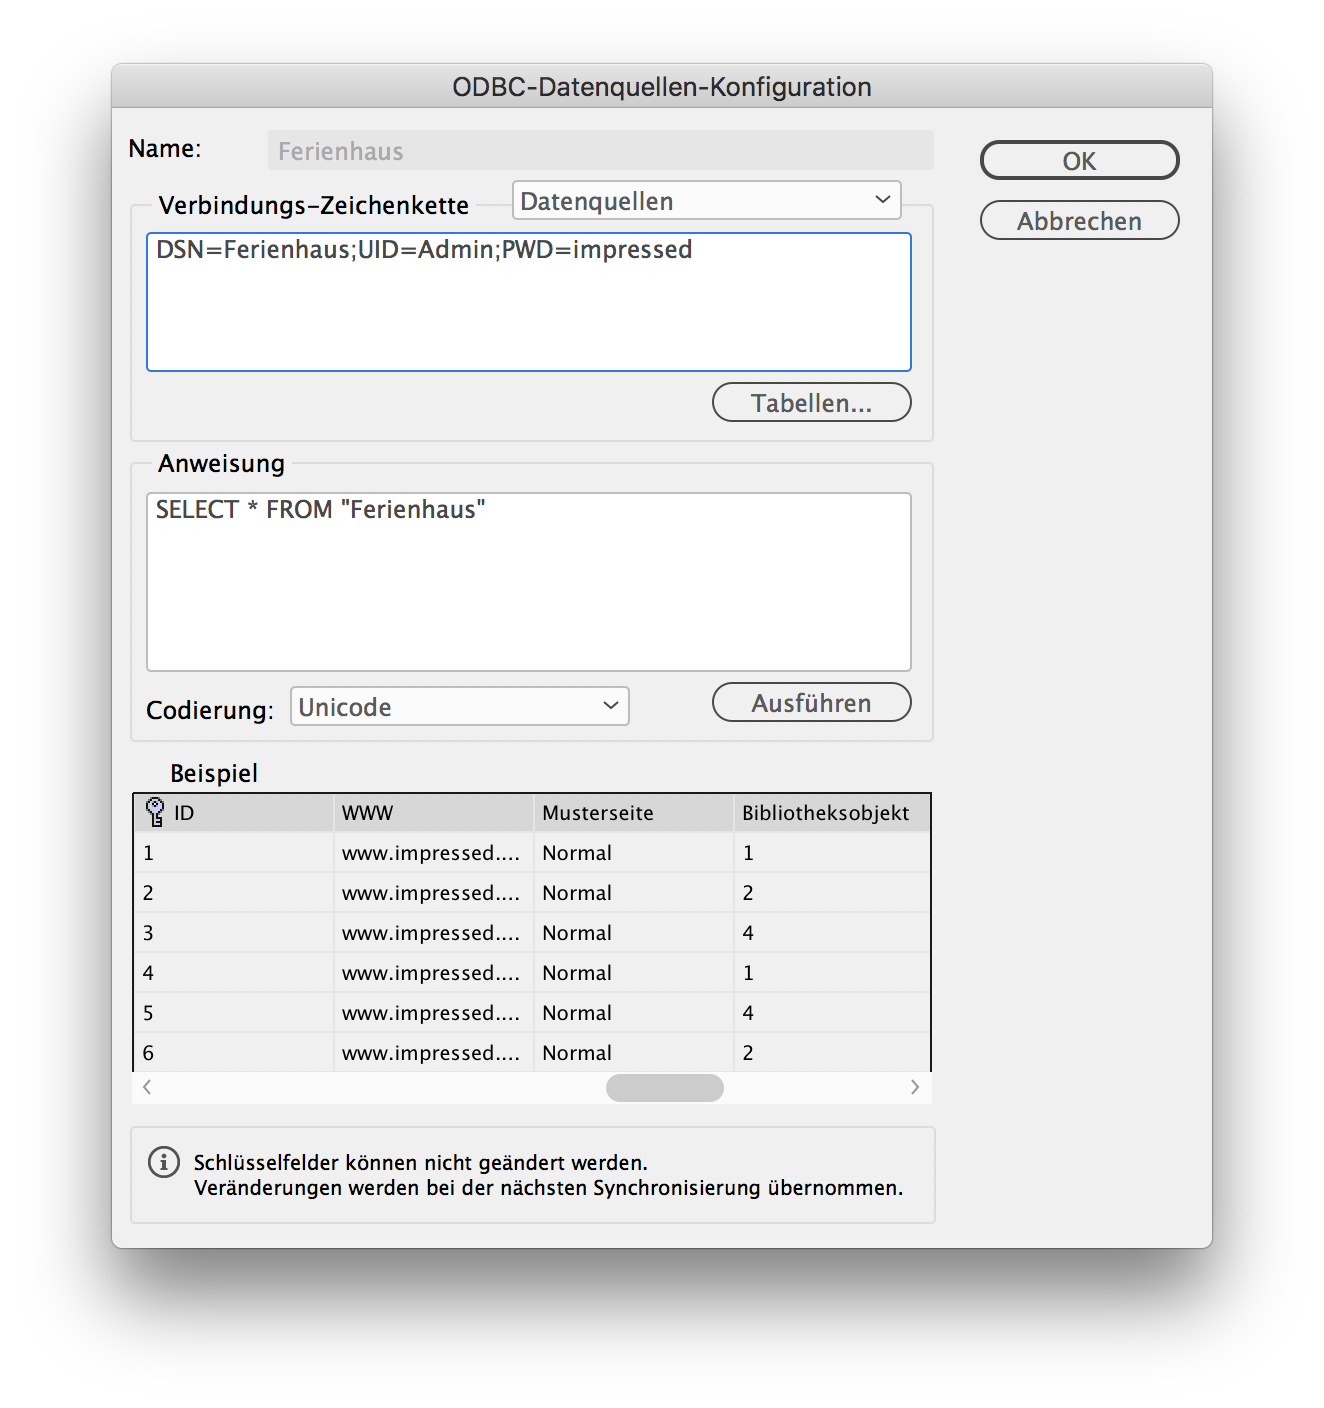Click into the SELECT statement text area
The image size is (1324, 1408).
point(528,581)
